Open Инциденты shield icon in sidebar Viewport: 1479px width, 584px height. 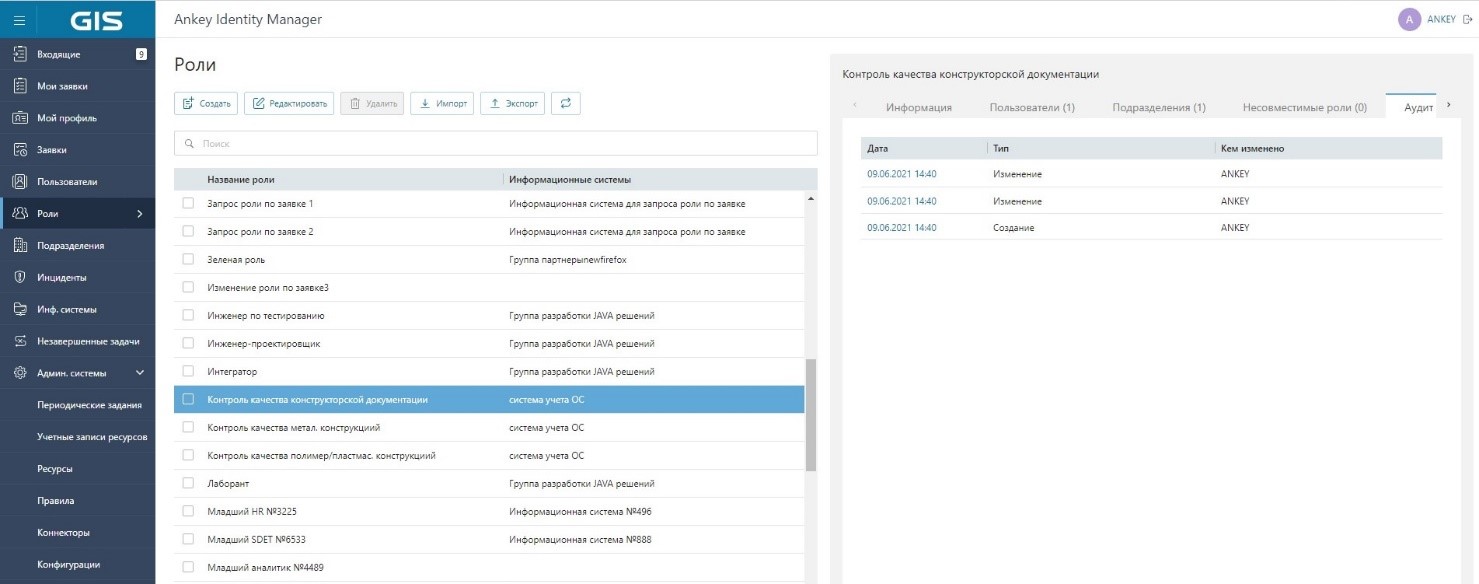point(19,277)
